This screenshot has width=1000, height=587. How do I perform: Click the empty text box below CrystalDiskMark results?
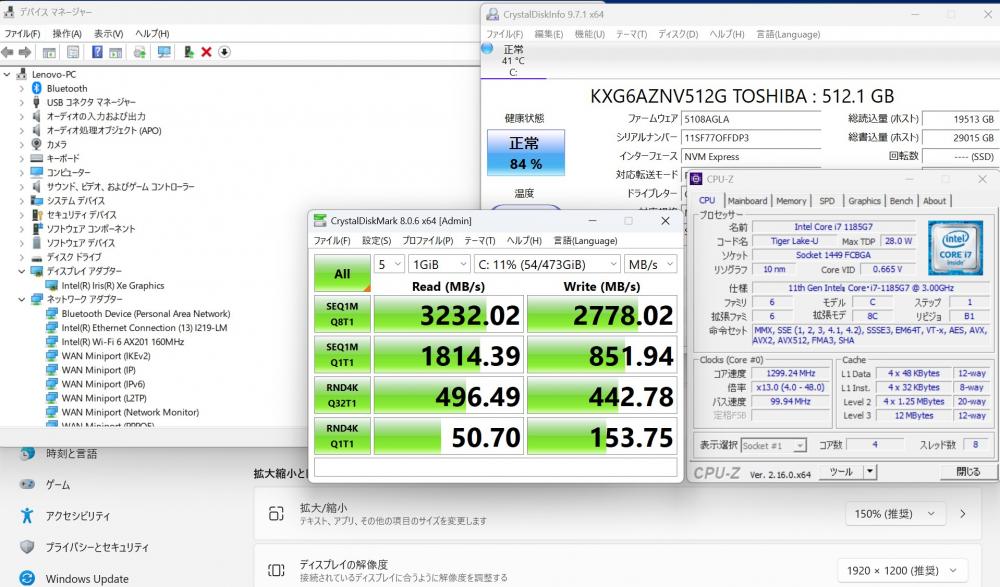(496, 467)
